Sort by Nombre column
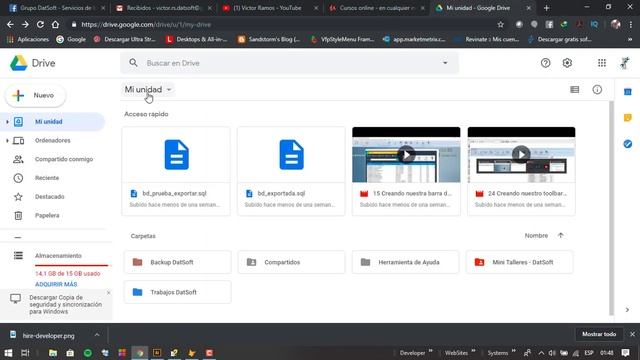This screenshot has width=640, height=360. (x=536, y=236)
